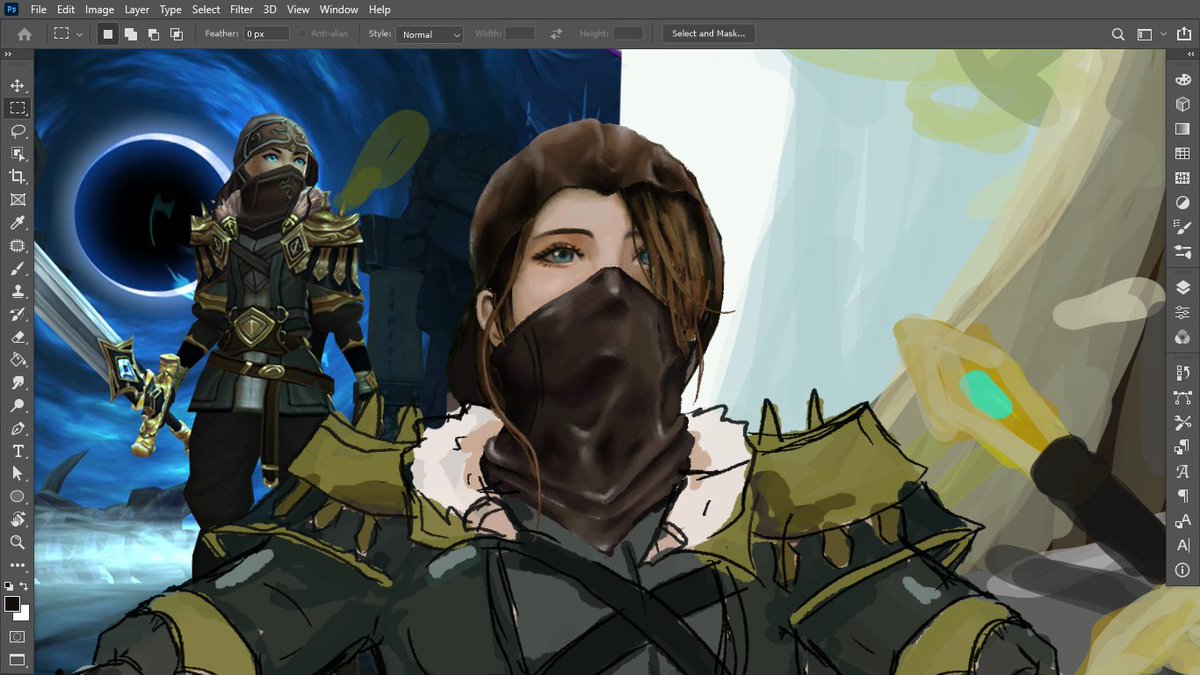
Task: Select the Path Selection tool
Action: tap(17, 474)
